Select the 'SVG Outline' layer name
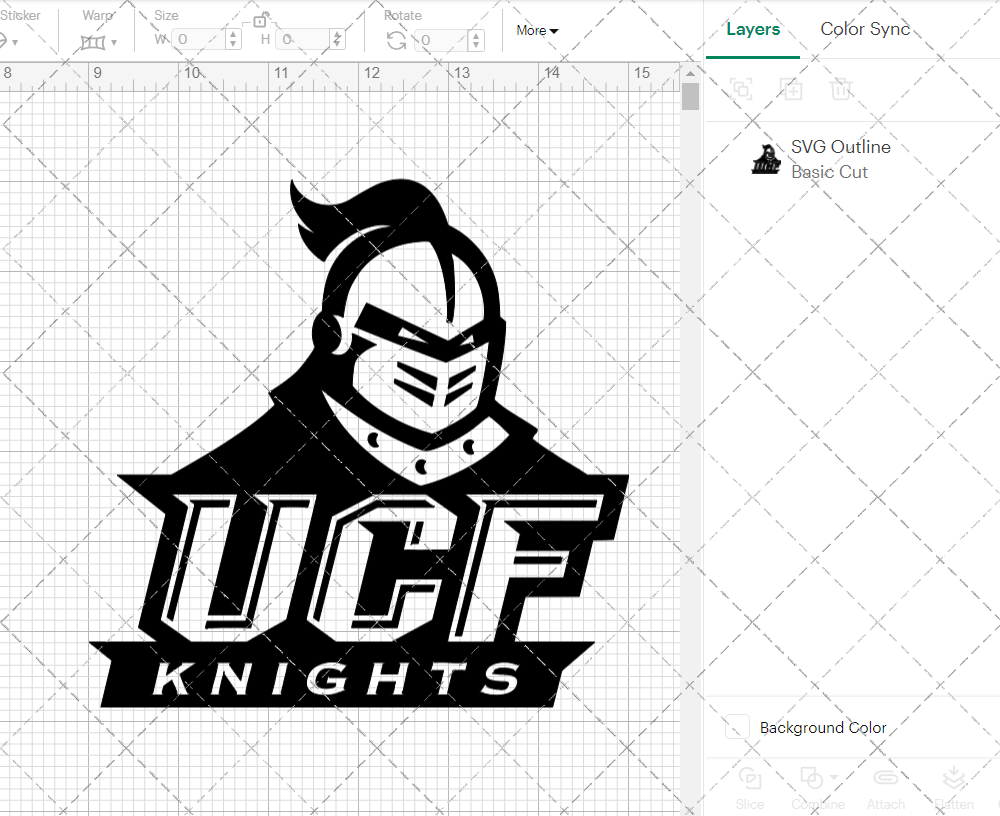This screenshot has height=816, width=1000. 841,147
